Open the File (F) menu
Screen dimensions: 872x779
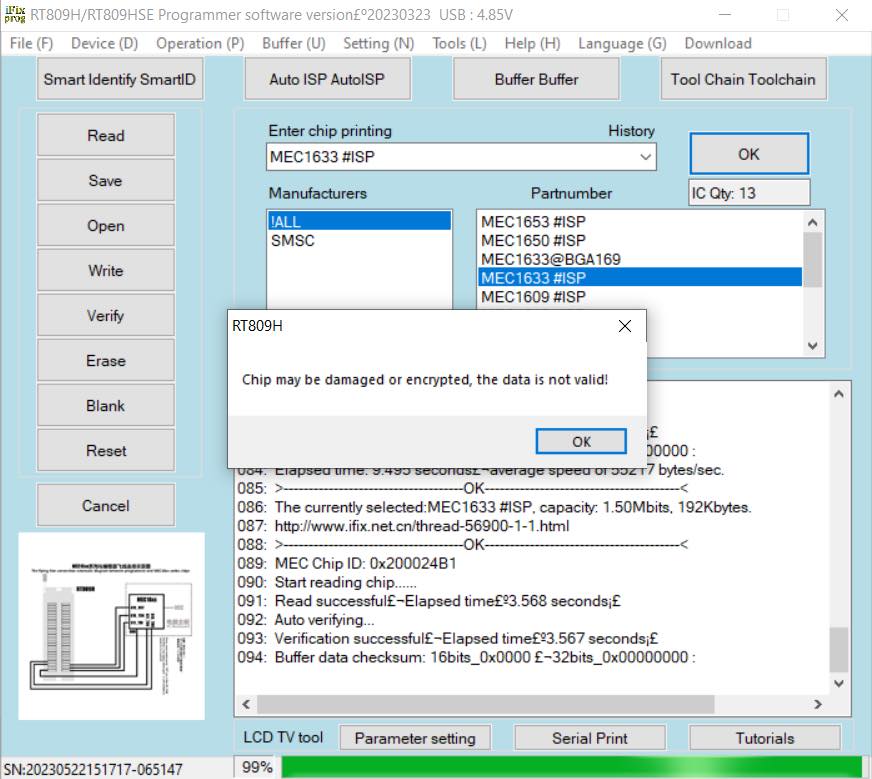point(31,43)
